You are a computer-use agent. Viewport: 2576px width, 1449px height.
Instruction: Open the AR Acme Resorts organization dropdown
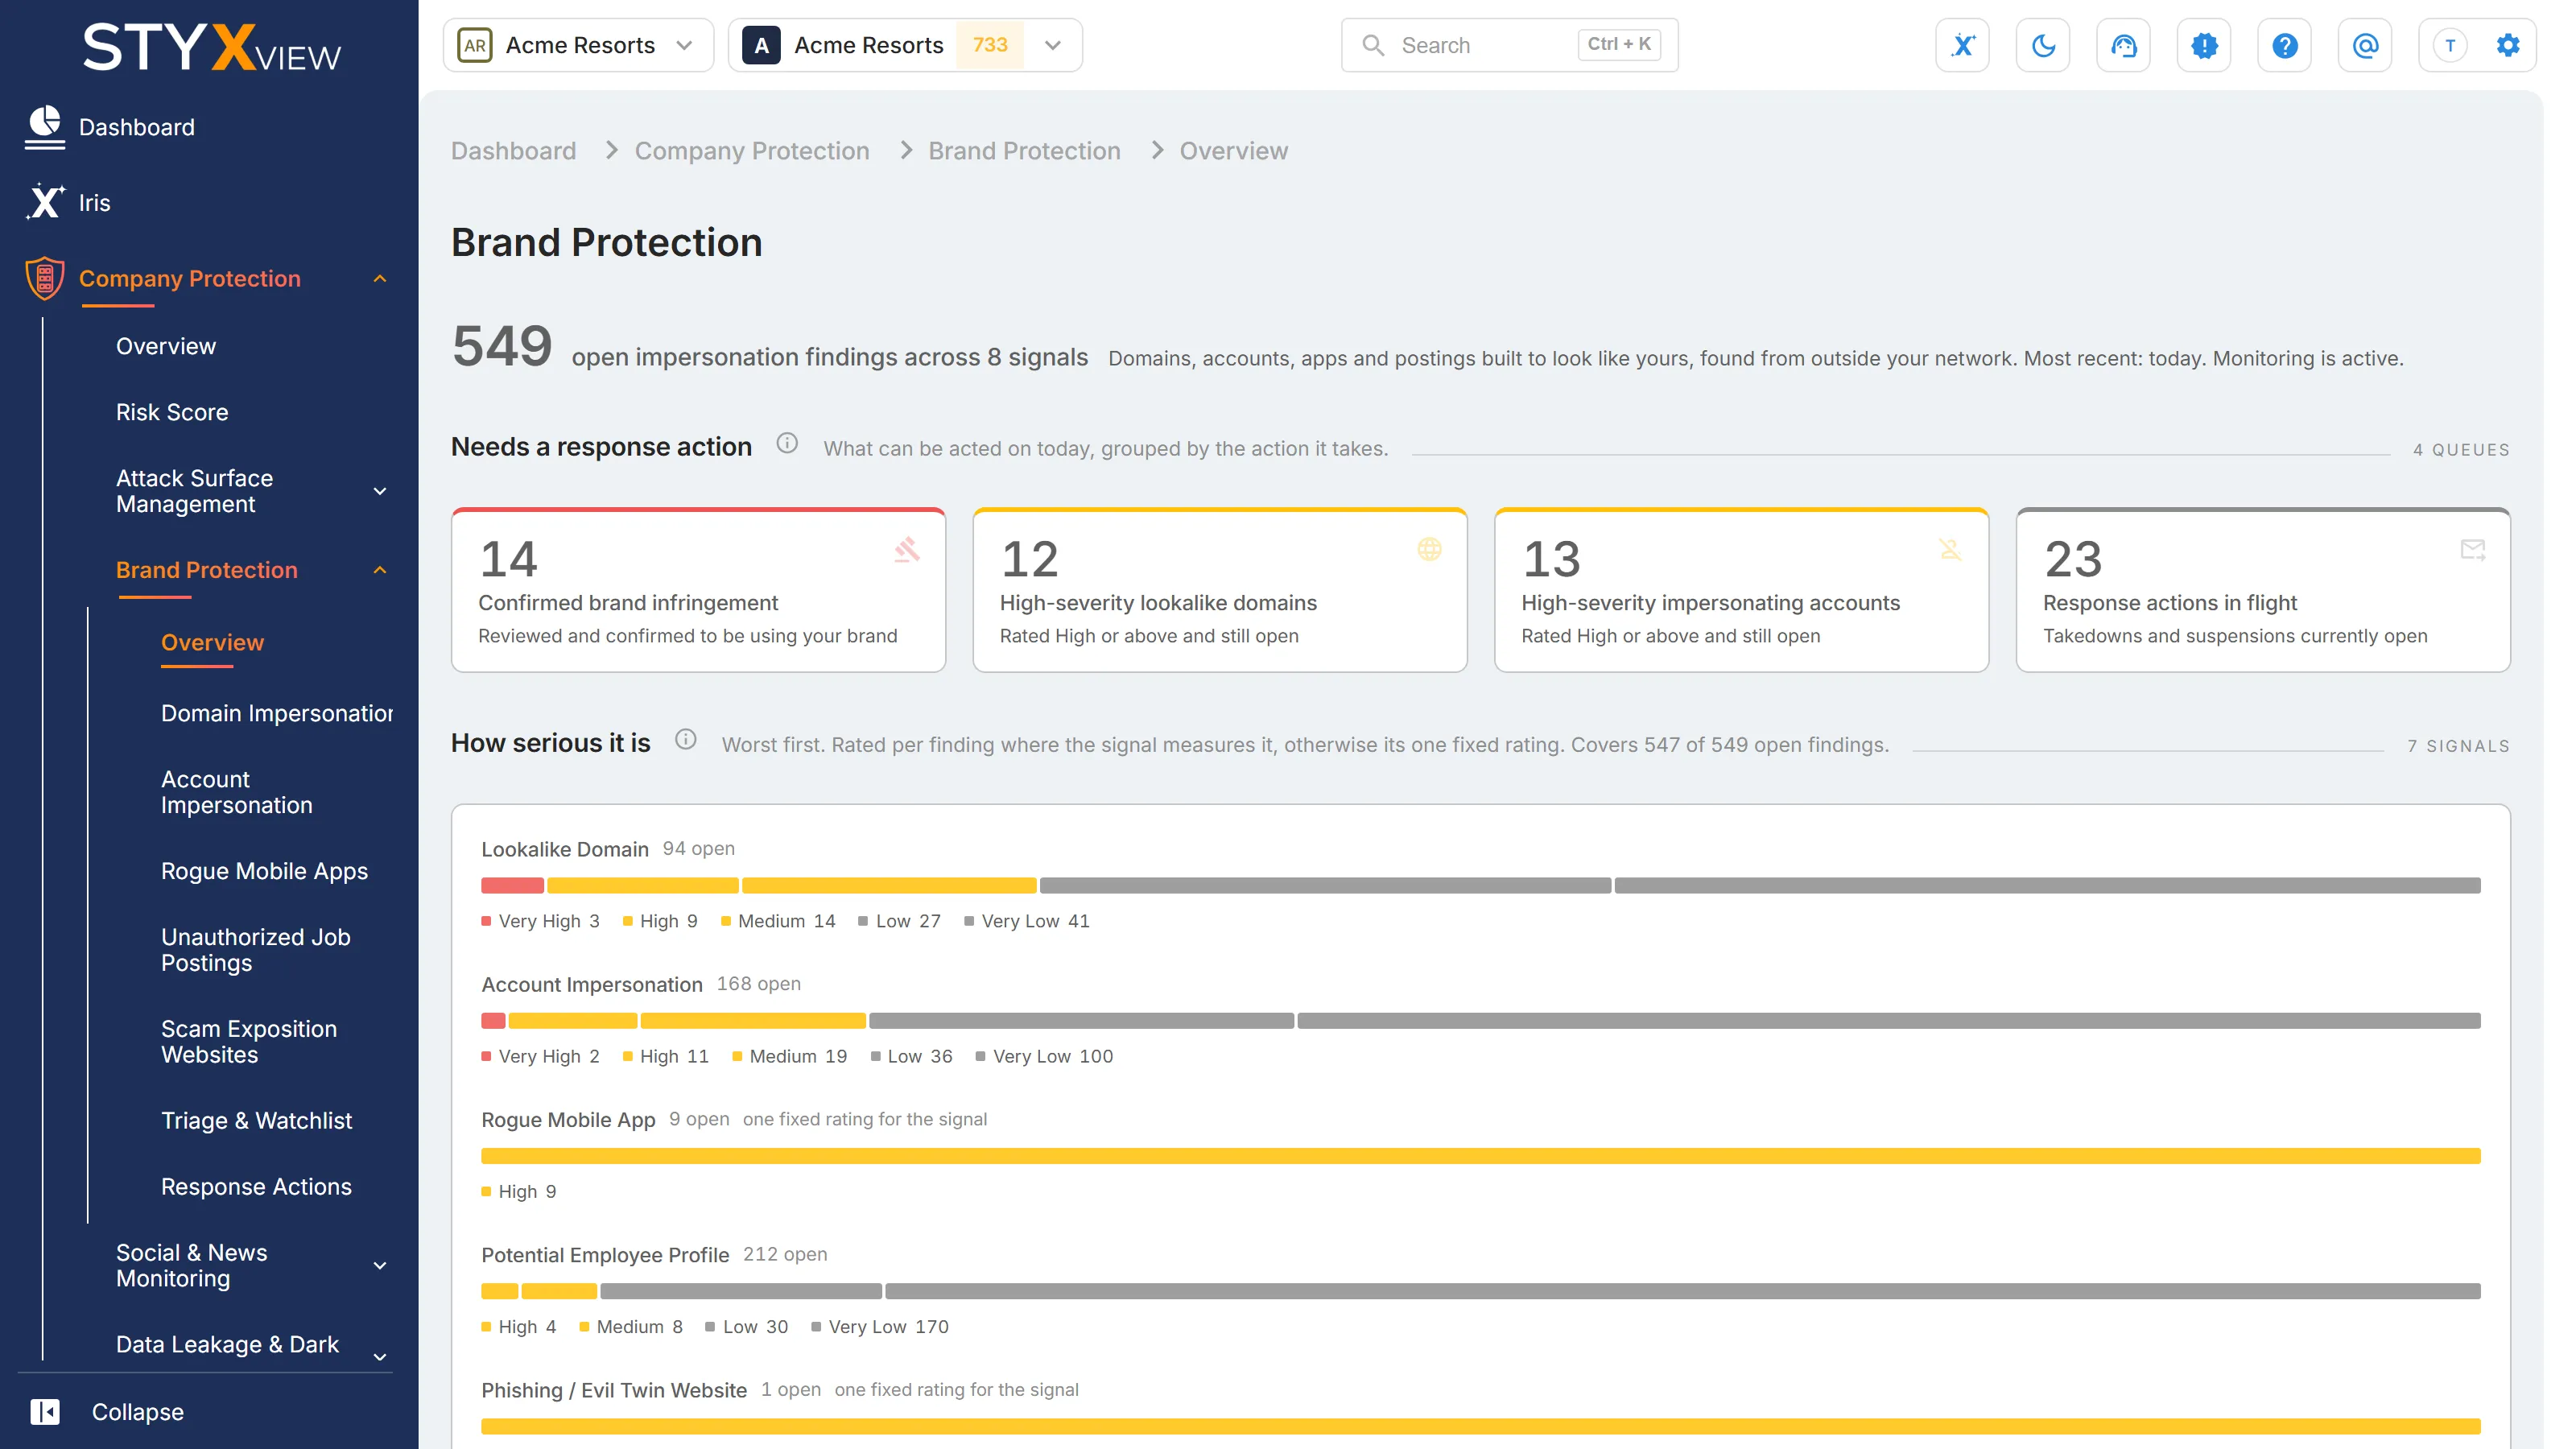click(578, 45)
